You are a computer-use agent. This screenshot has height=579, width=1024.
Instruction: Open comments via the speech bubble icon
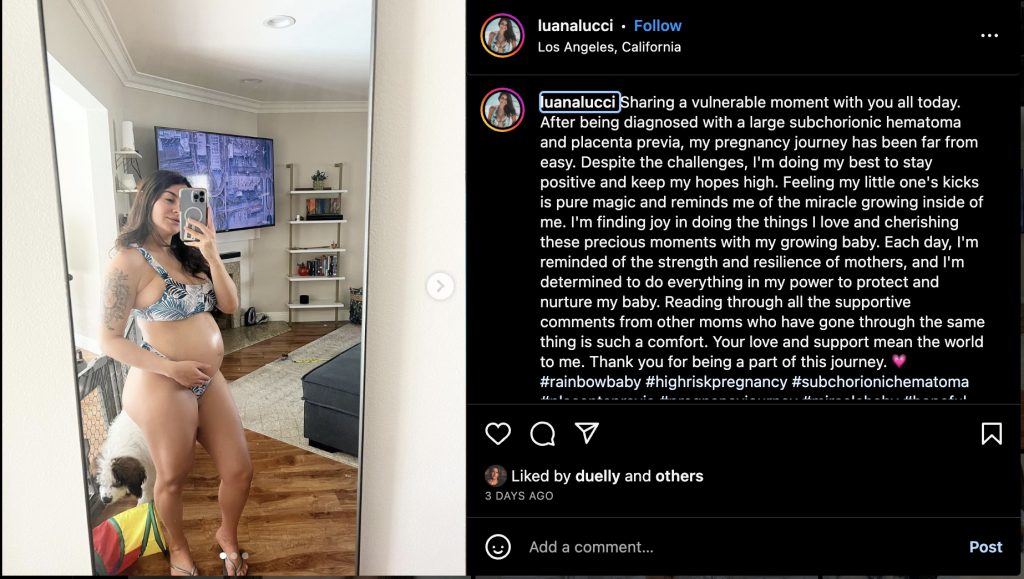click(543, 433)
